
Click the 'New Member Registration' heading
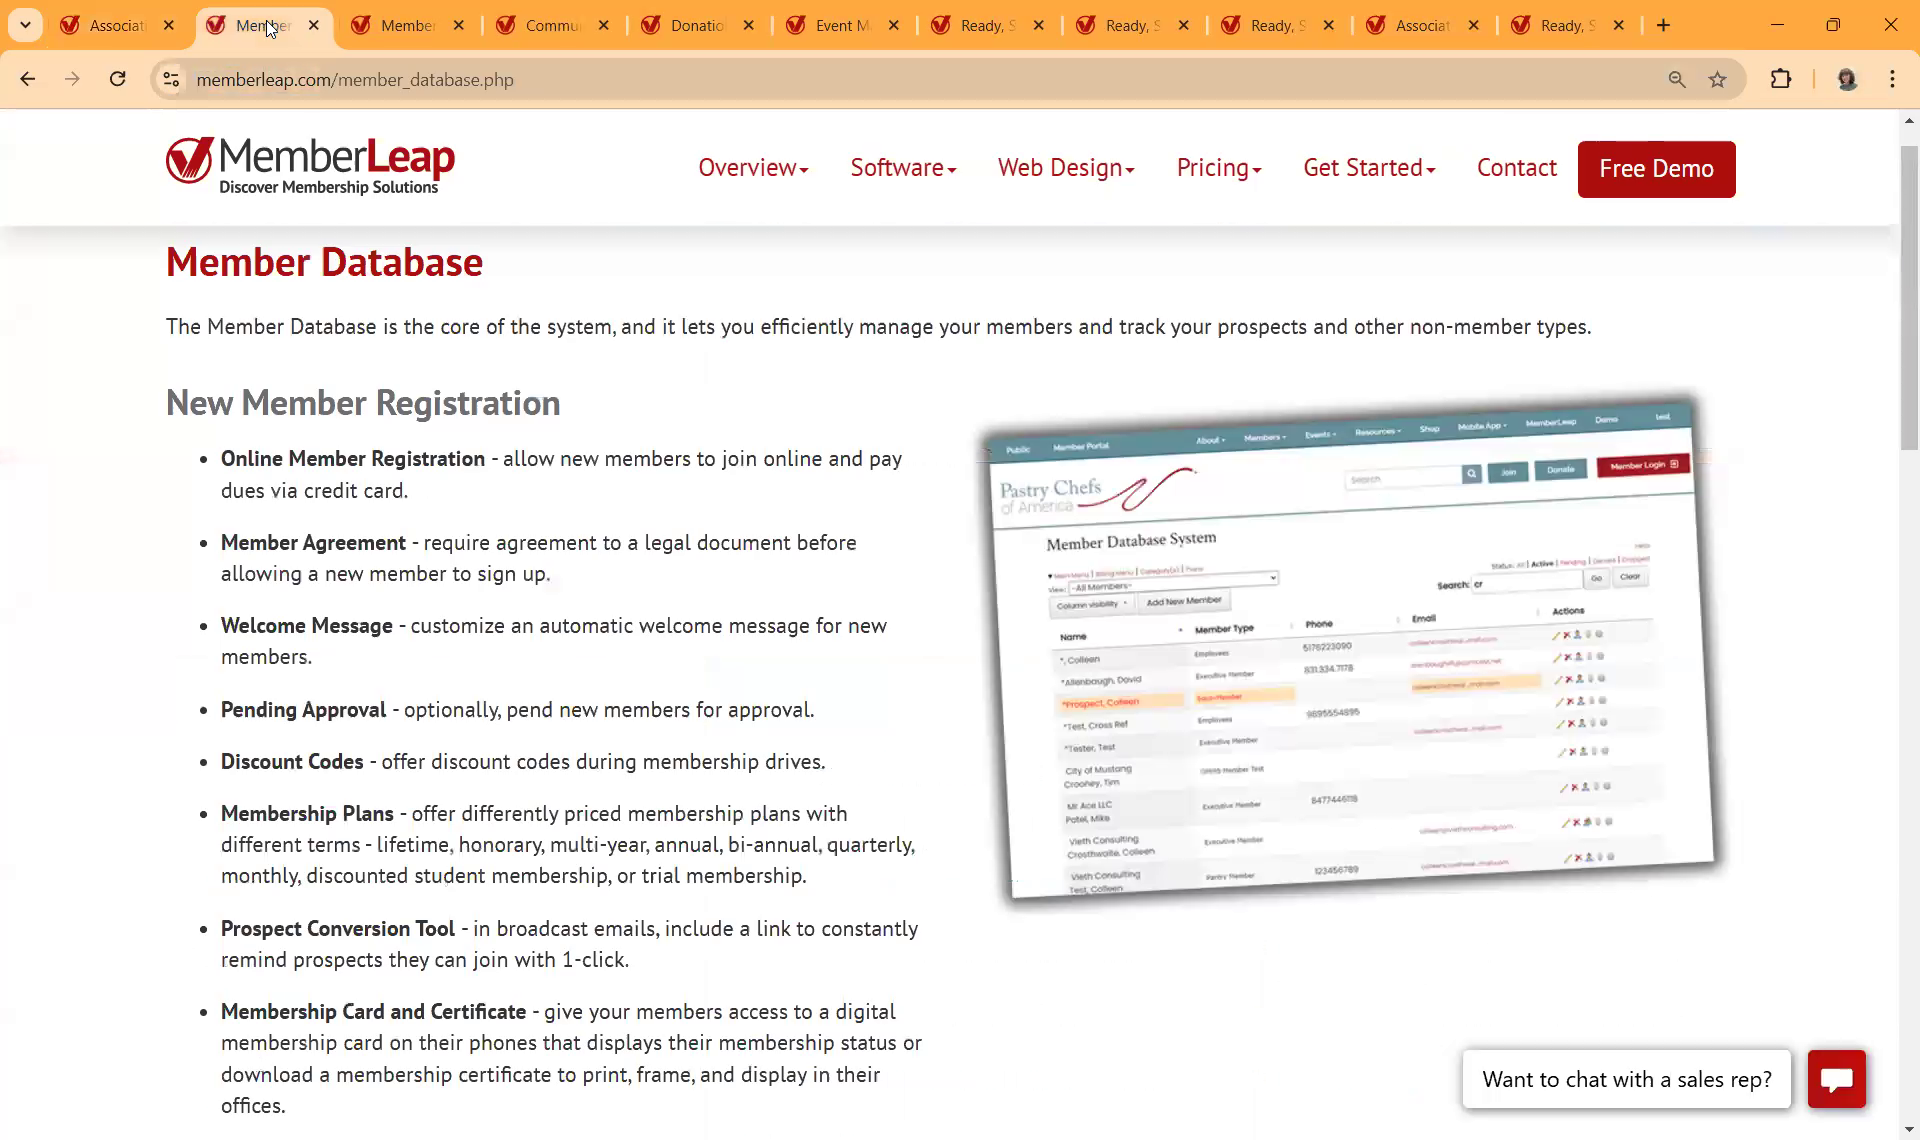pos(363,403)
